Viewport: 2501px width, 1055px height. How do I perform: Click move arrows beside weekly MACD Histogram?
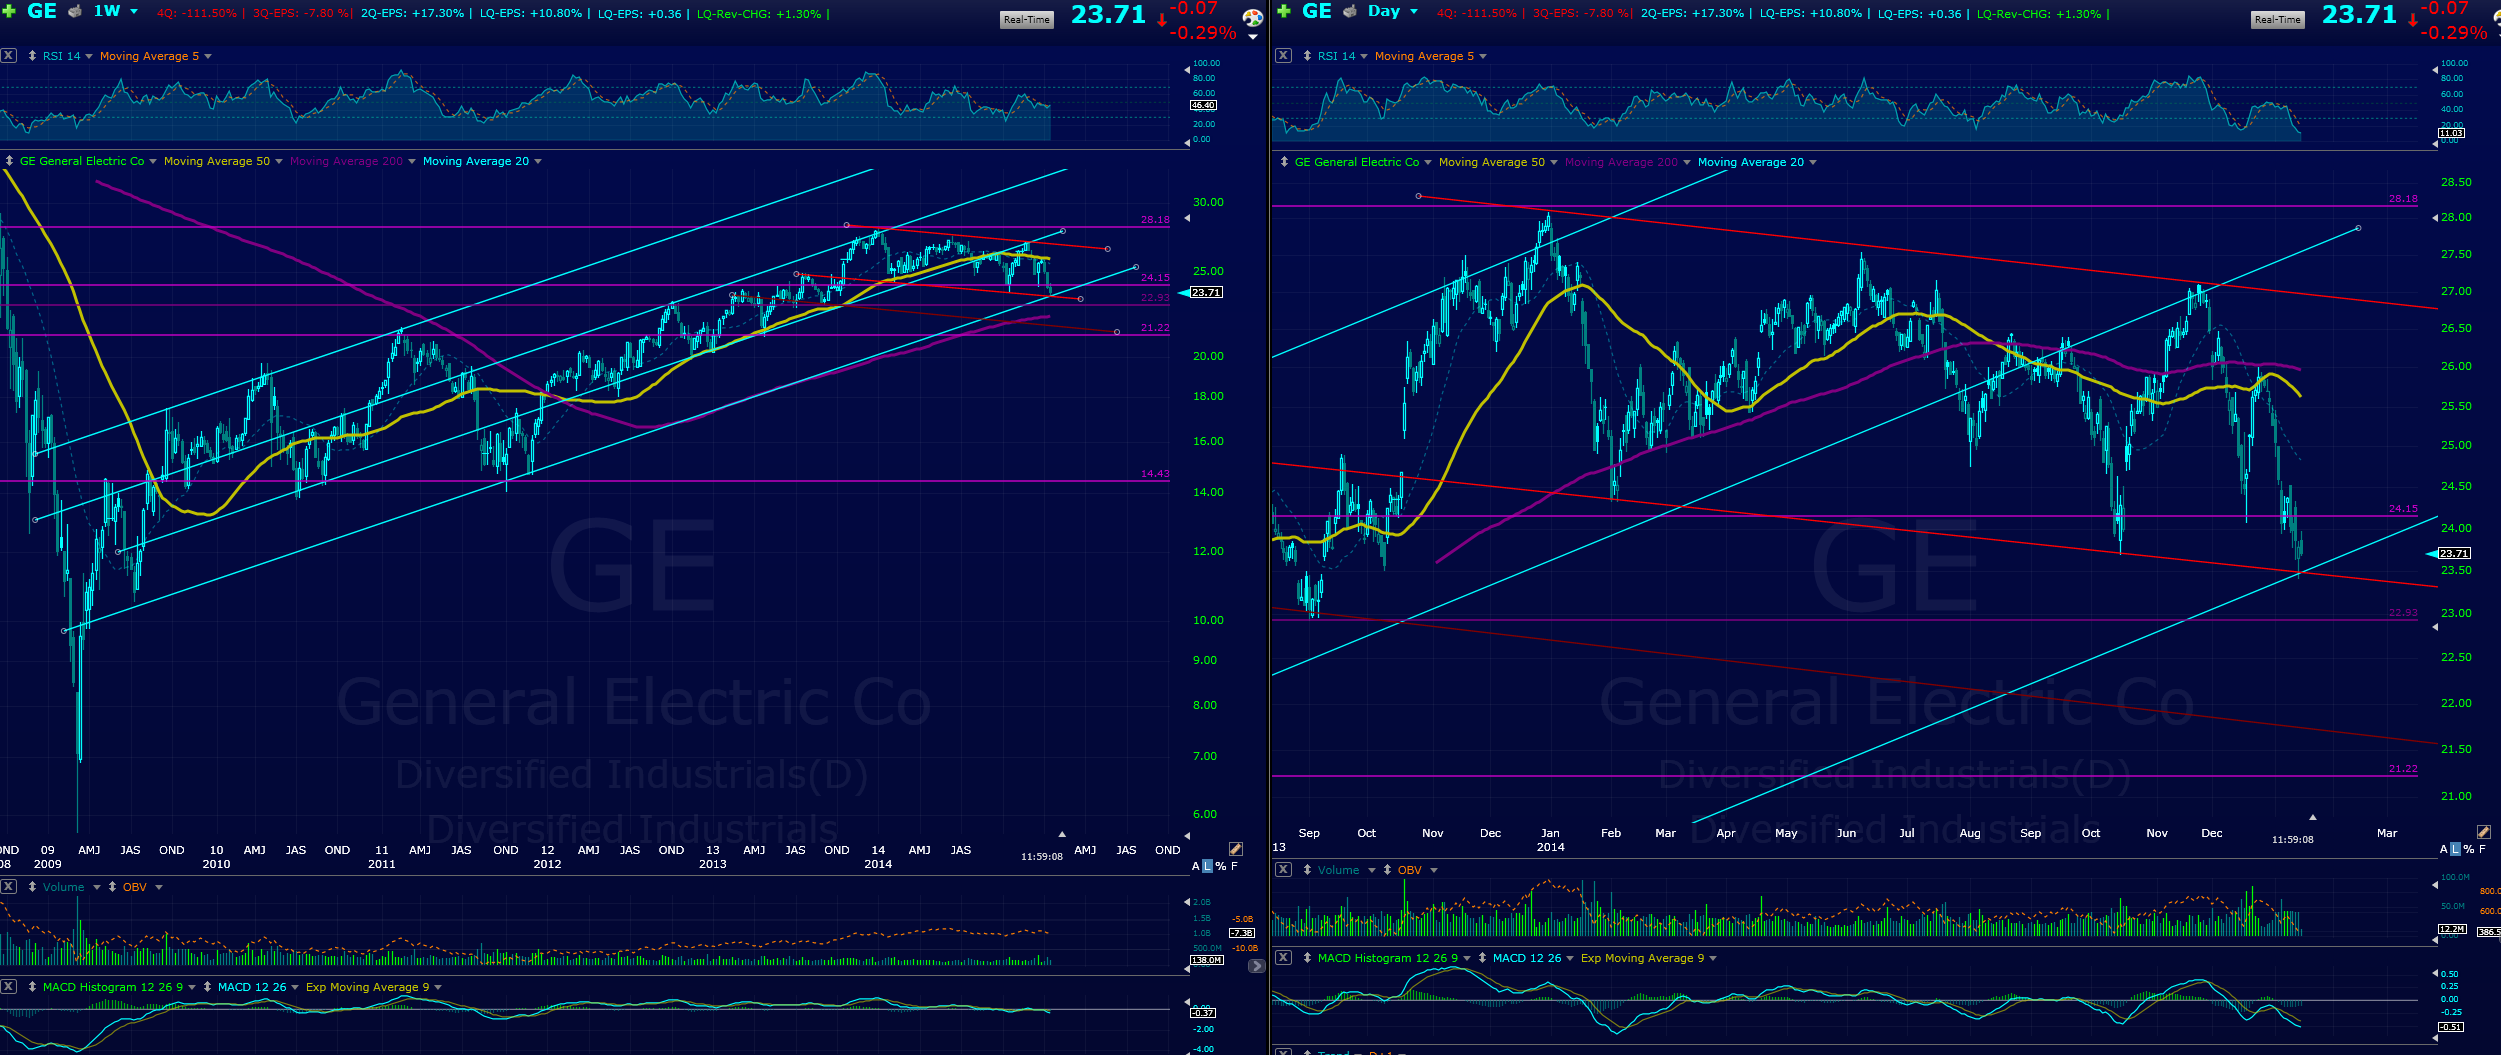point(32,987)
